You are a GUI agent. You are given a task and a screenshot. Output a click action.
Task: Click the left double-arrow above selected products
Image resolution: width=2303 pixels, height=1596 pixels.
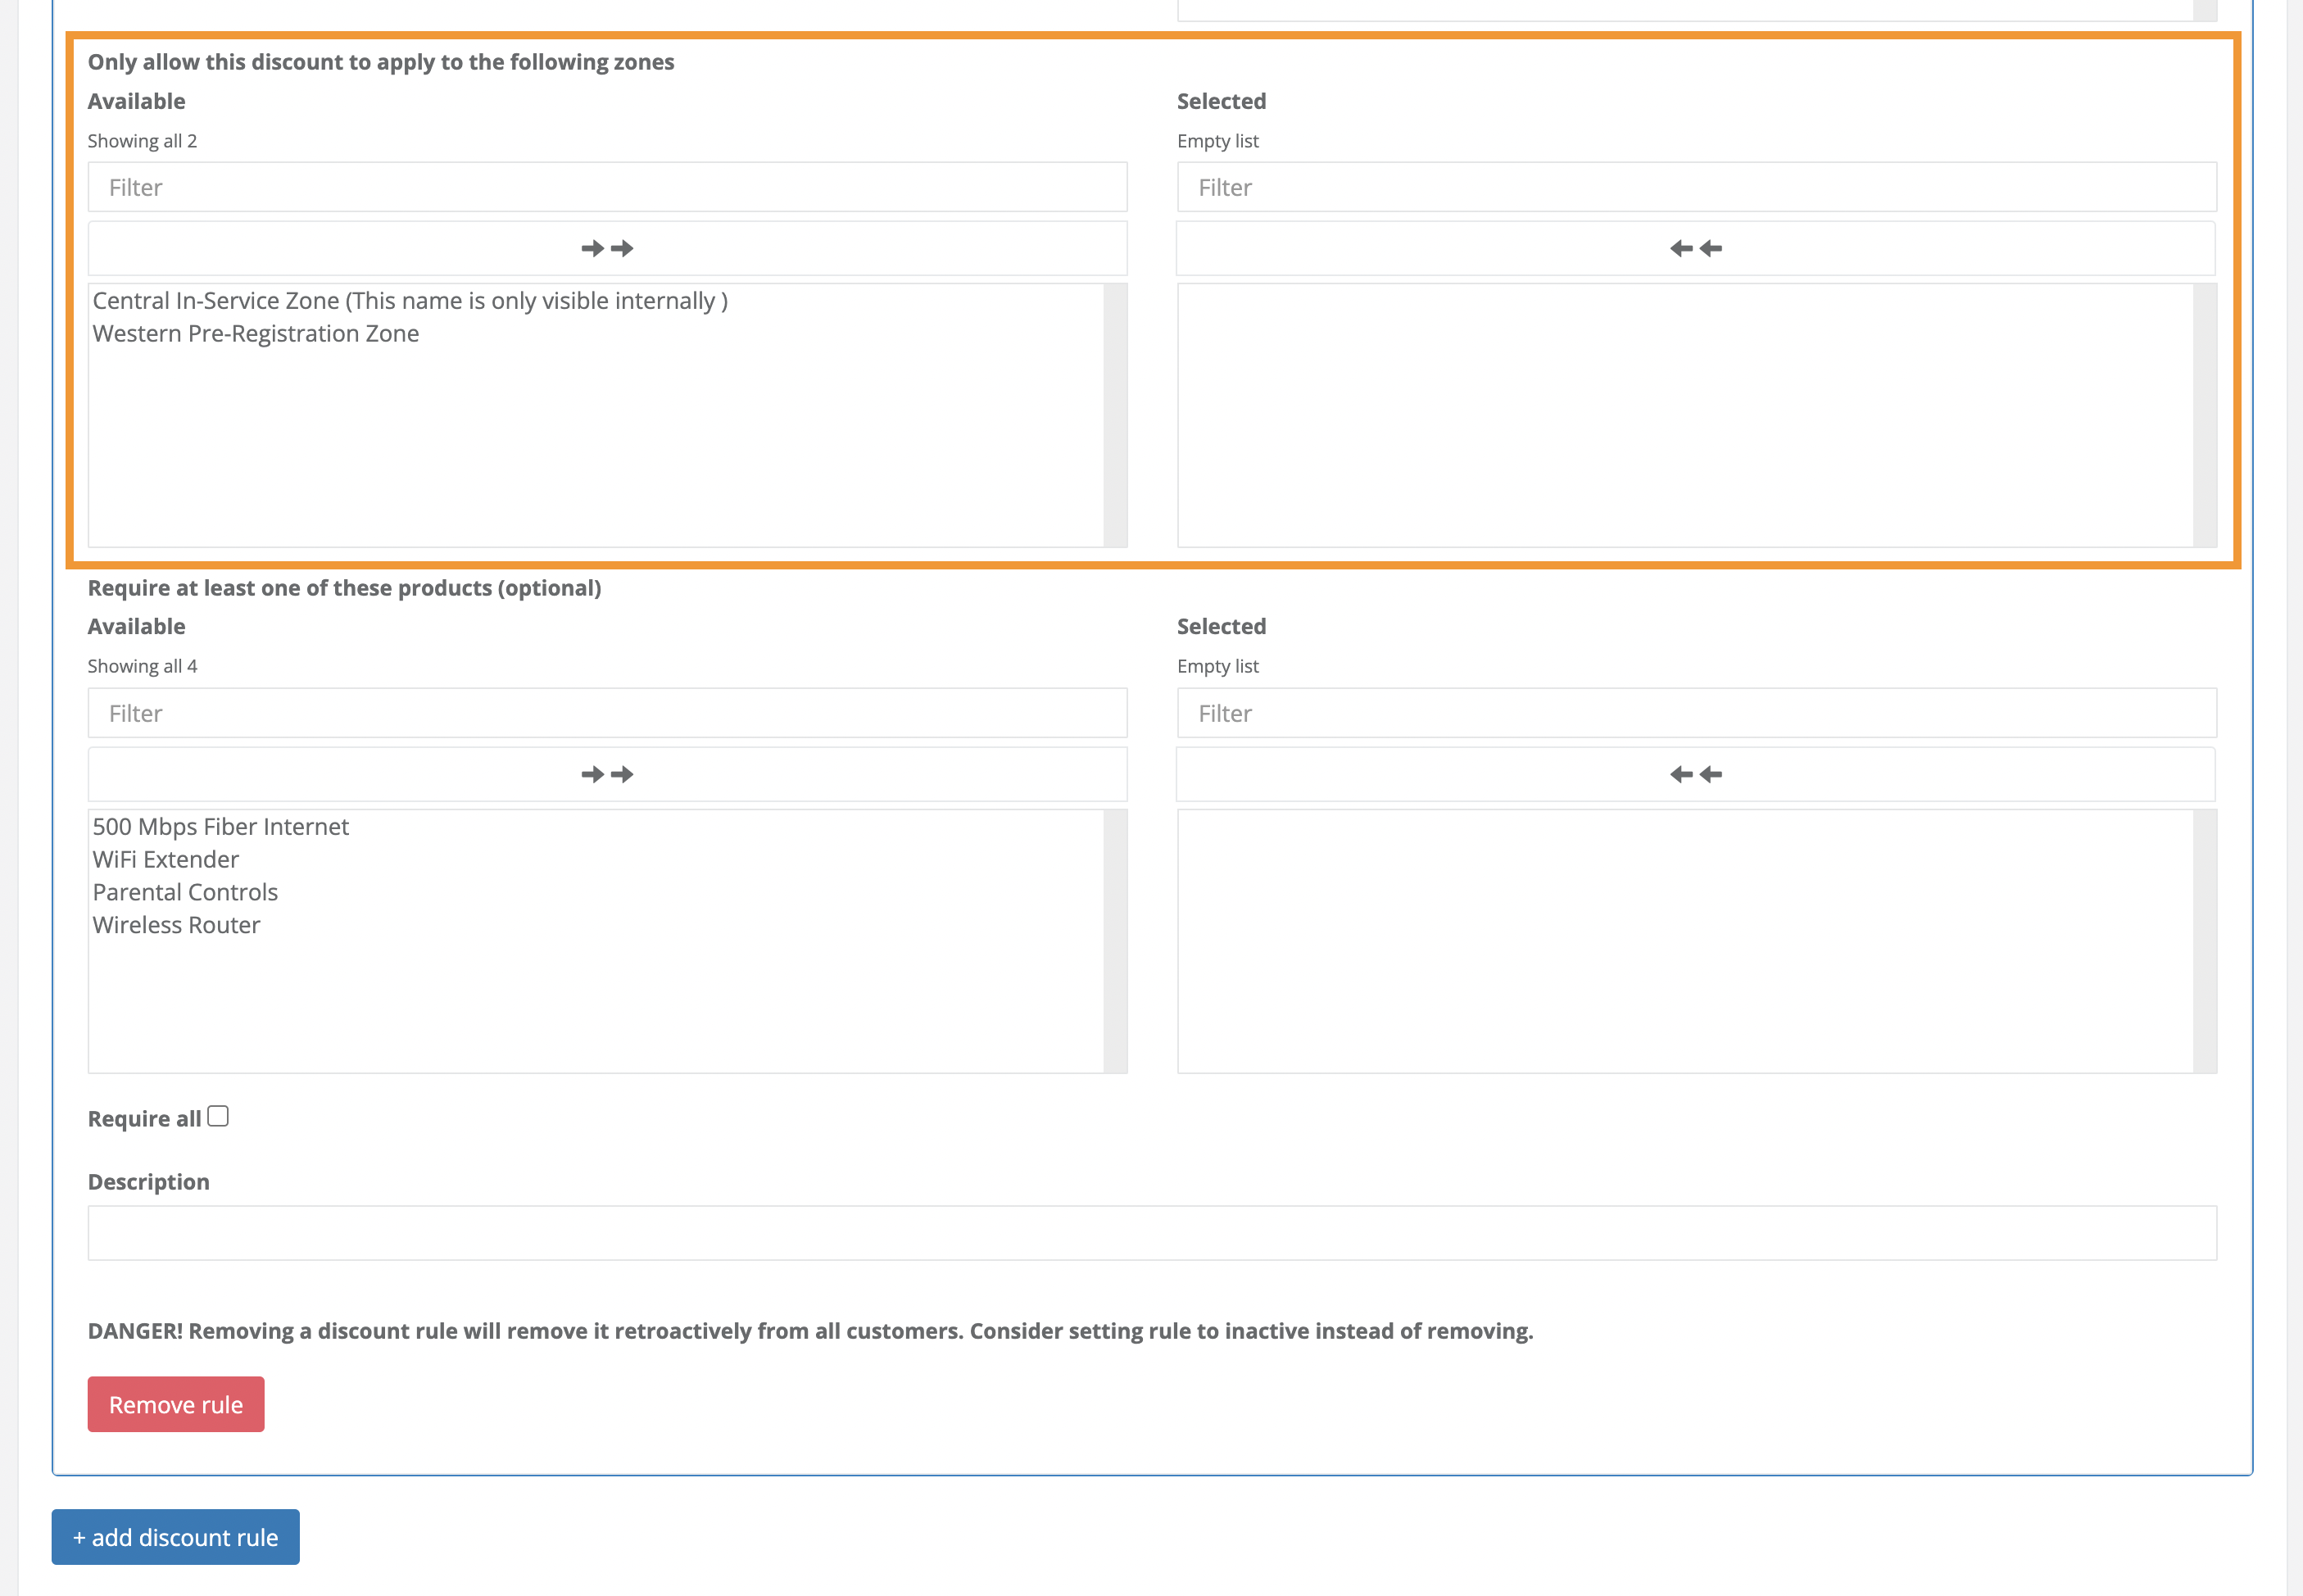pyautogui.click(x=1695, y=773)
